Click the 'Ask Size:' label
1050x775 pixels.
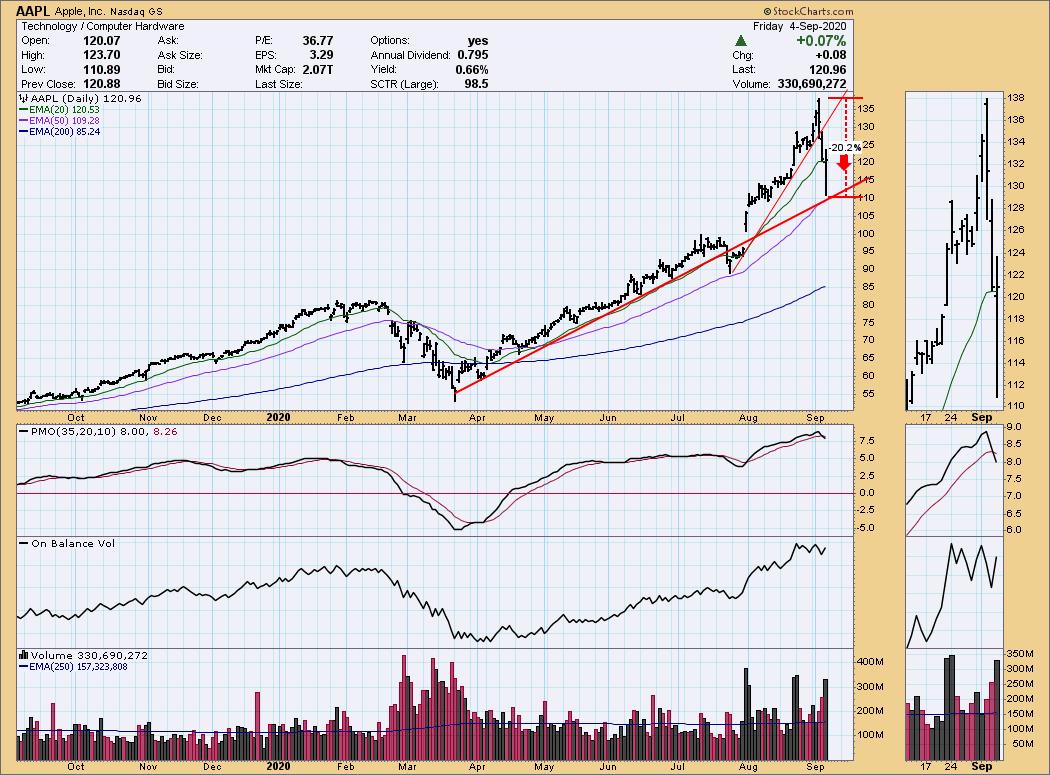tap(180, 56)
